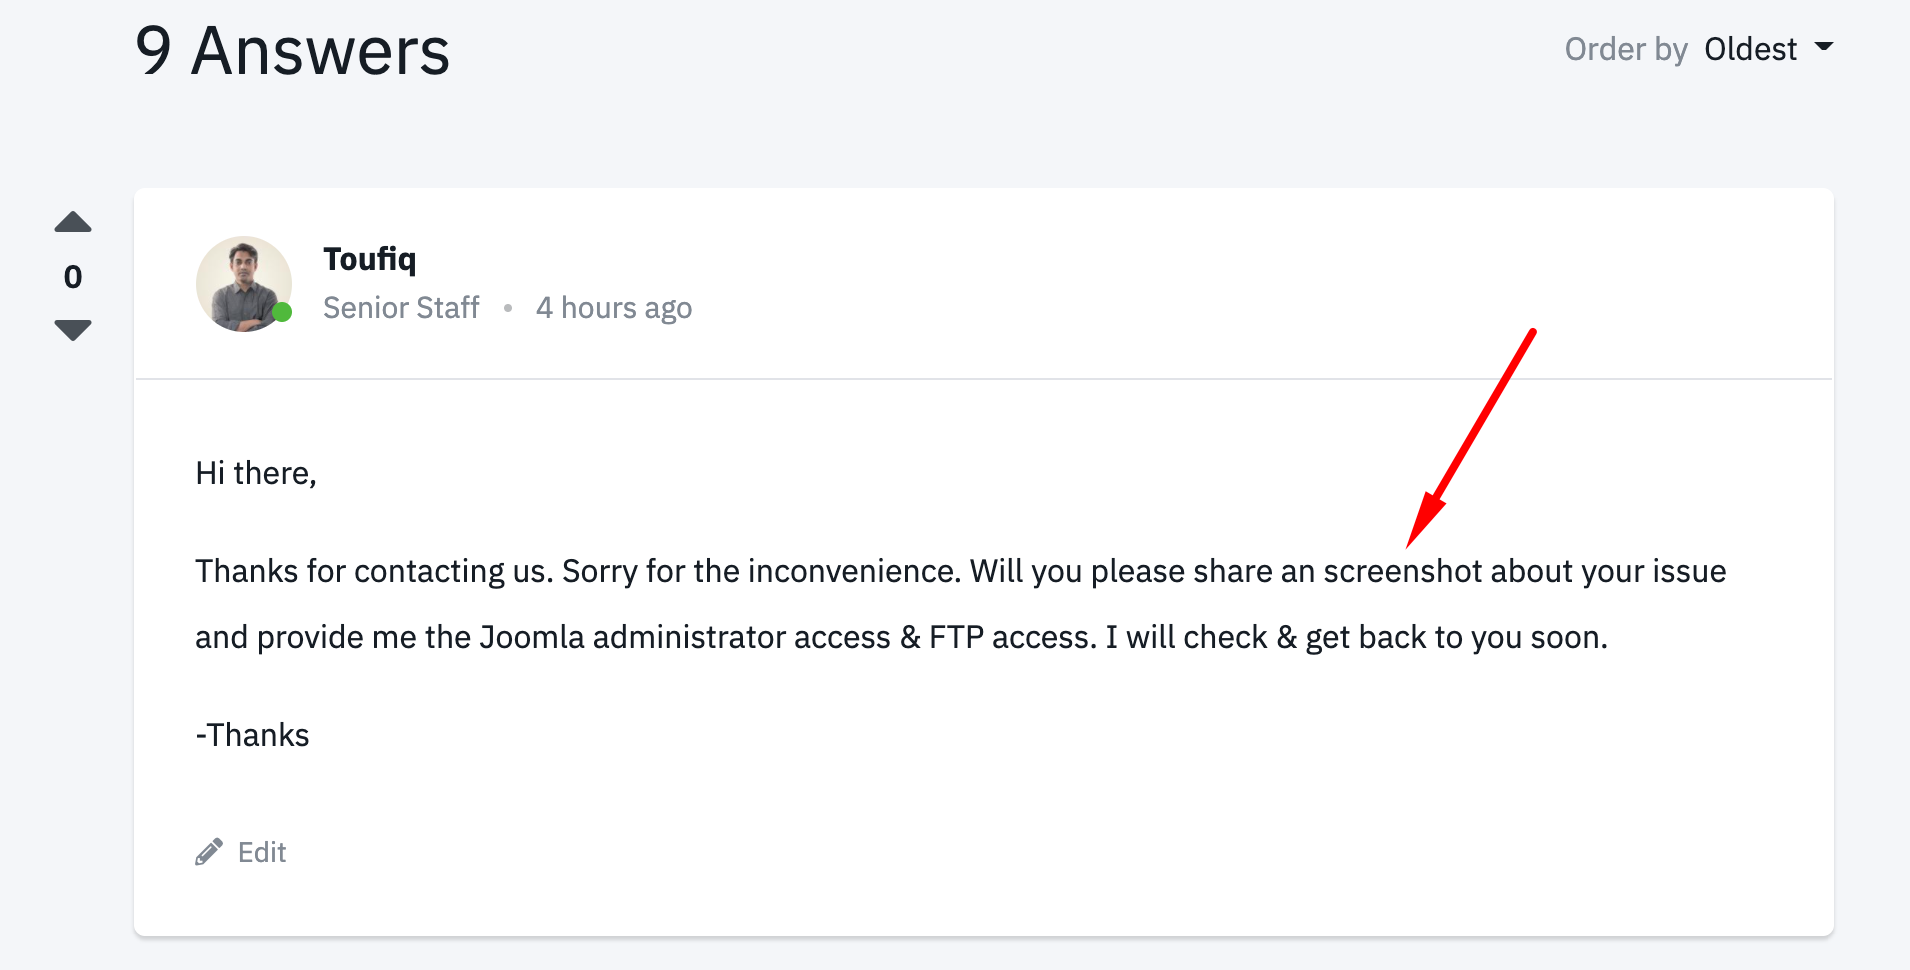Screen dimensions: 1910x970
Task: Click the green online status dot
Action: pyautogui.click(x=282, y=312)
